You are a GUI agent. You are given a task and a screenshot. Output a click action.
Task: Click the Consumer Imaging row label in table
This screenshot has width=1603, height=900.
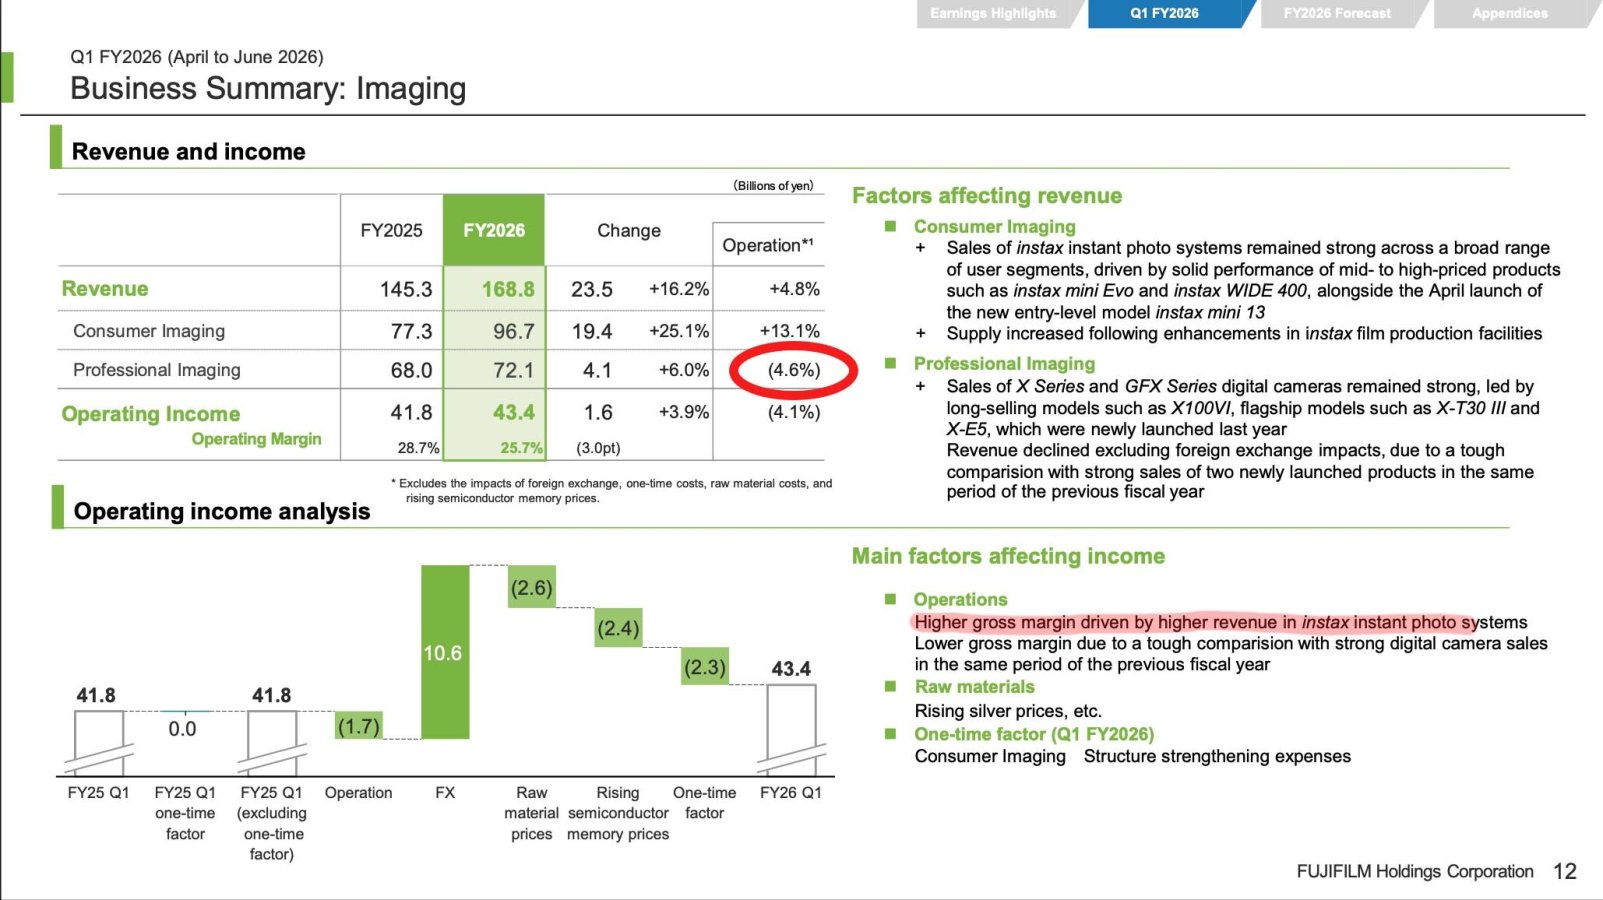point(149,331)
